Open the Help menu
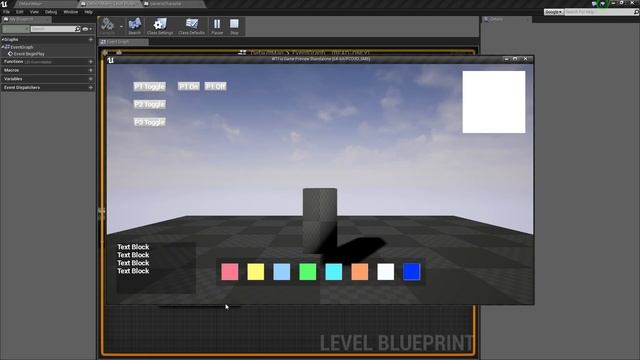The width and height of the screenshot is (640, 360). point(89,12)
